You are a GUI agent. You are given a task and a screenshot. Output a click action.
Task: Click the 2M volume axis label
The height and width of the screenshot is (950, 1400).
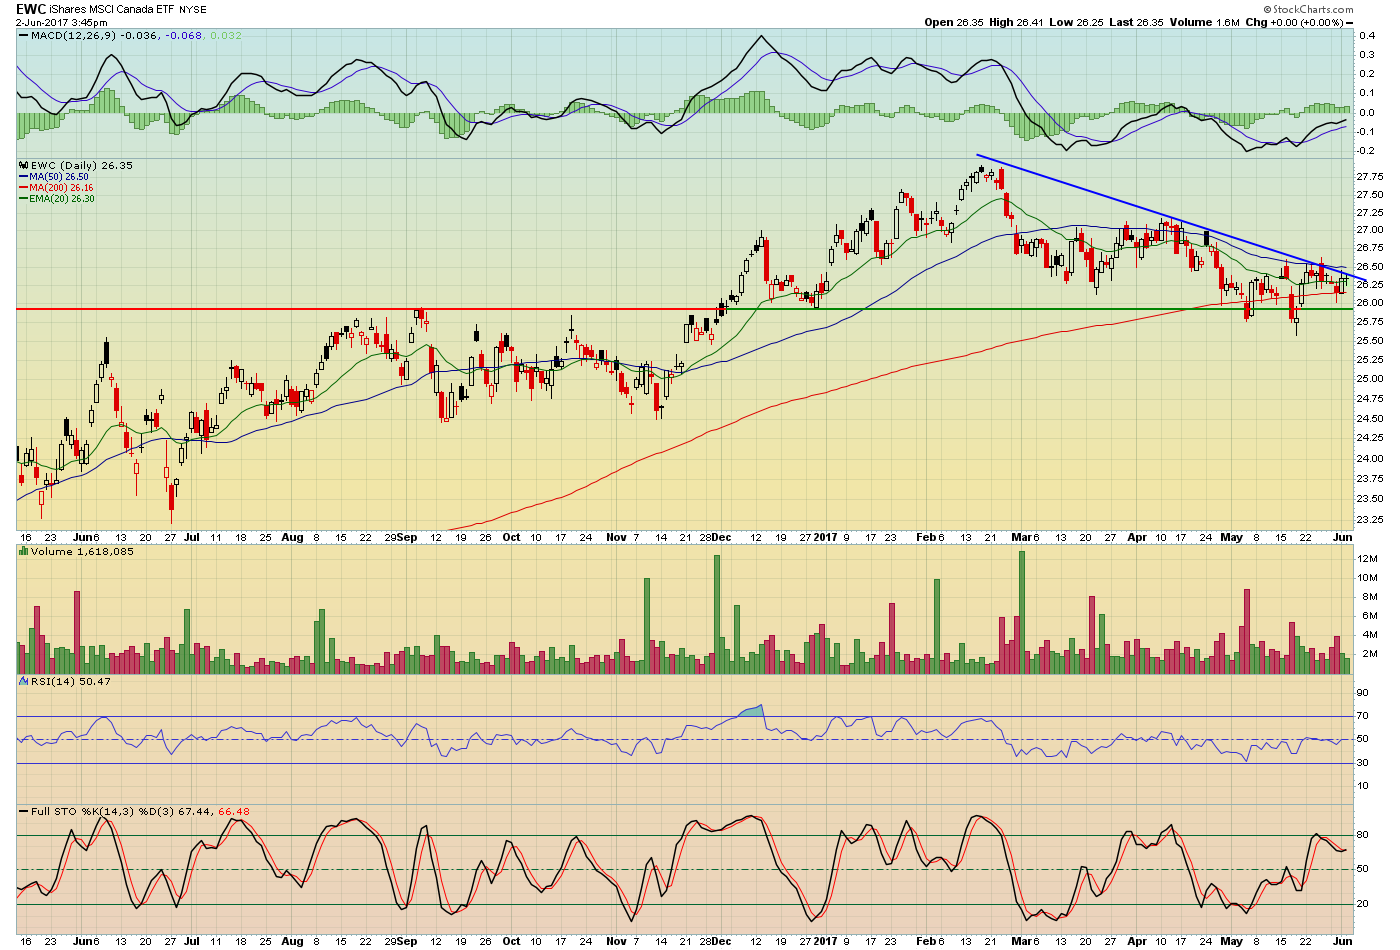[1368, 654]
